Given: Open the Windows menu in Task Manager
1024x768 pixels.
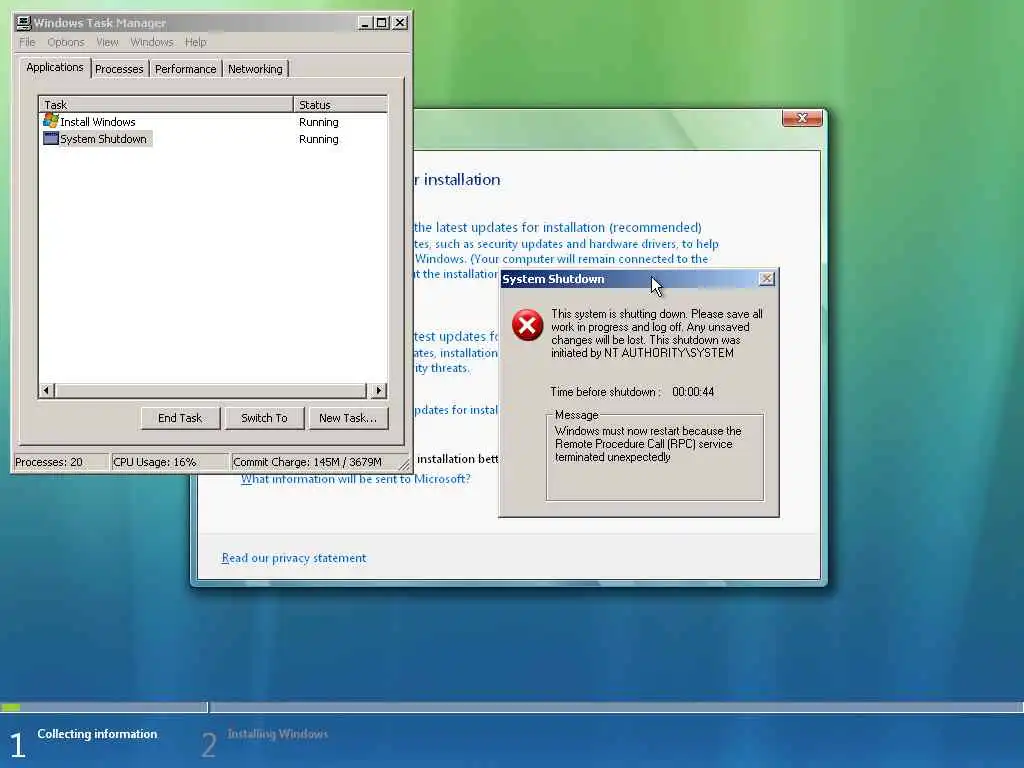Looking at the screenshot, I should pyautogui.click(x=152, y=42).
